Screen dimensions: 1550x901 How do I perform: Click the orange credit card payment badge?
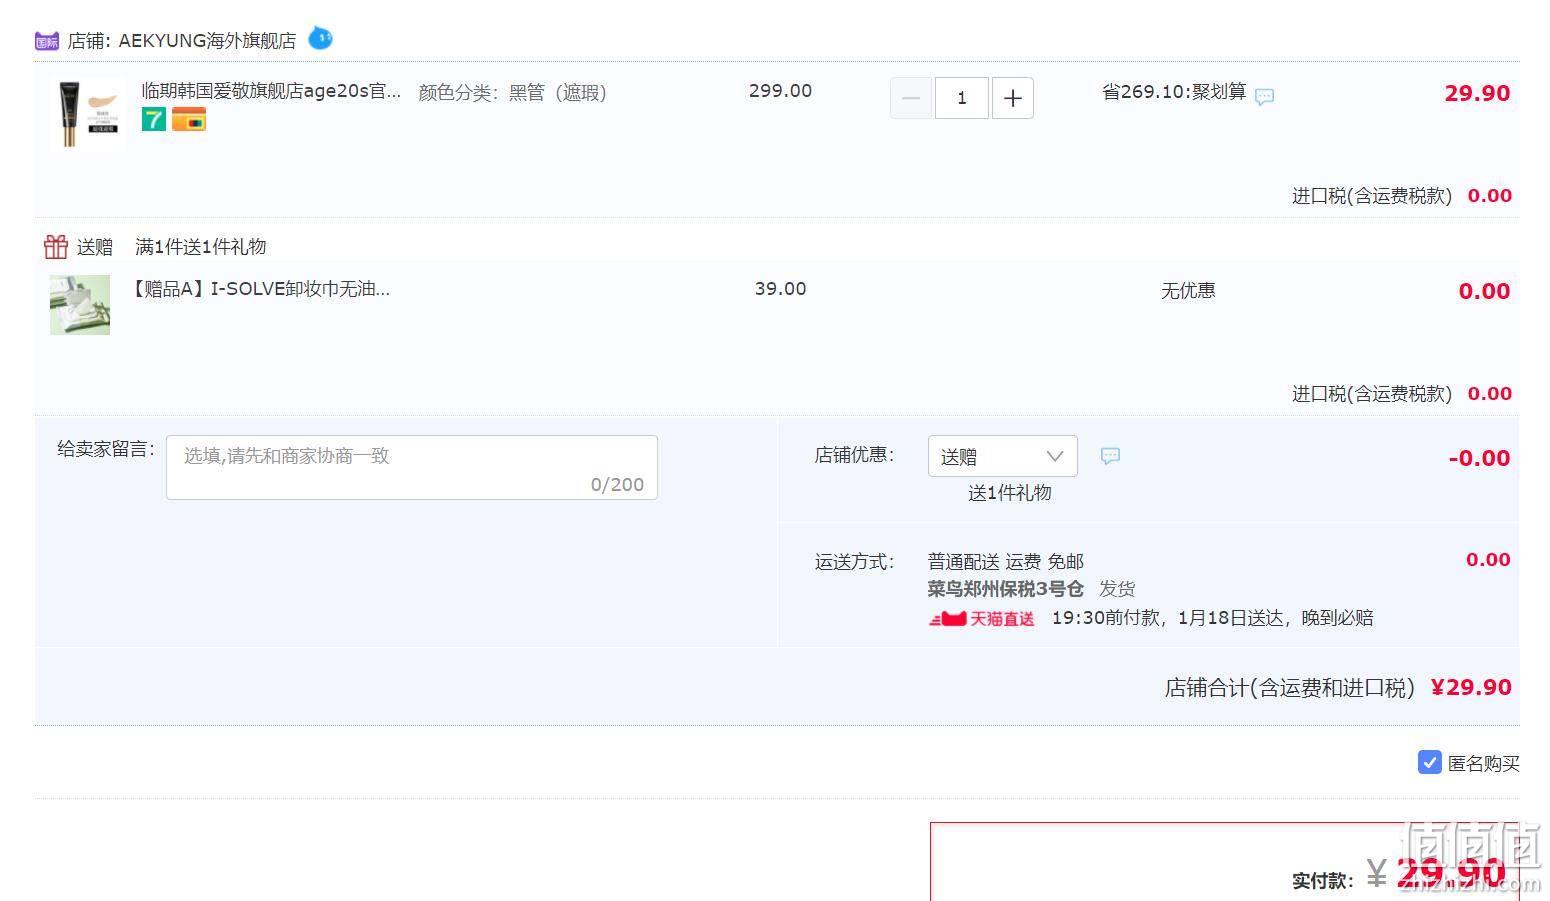189,120
